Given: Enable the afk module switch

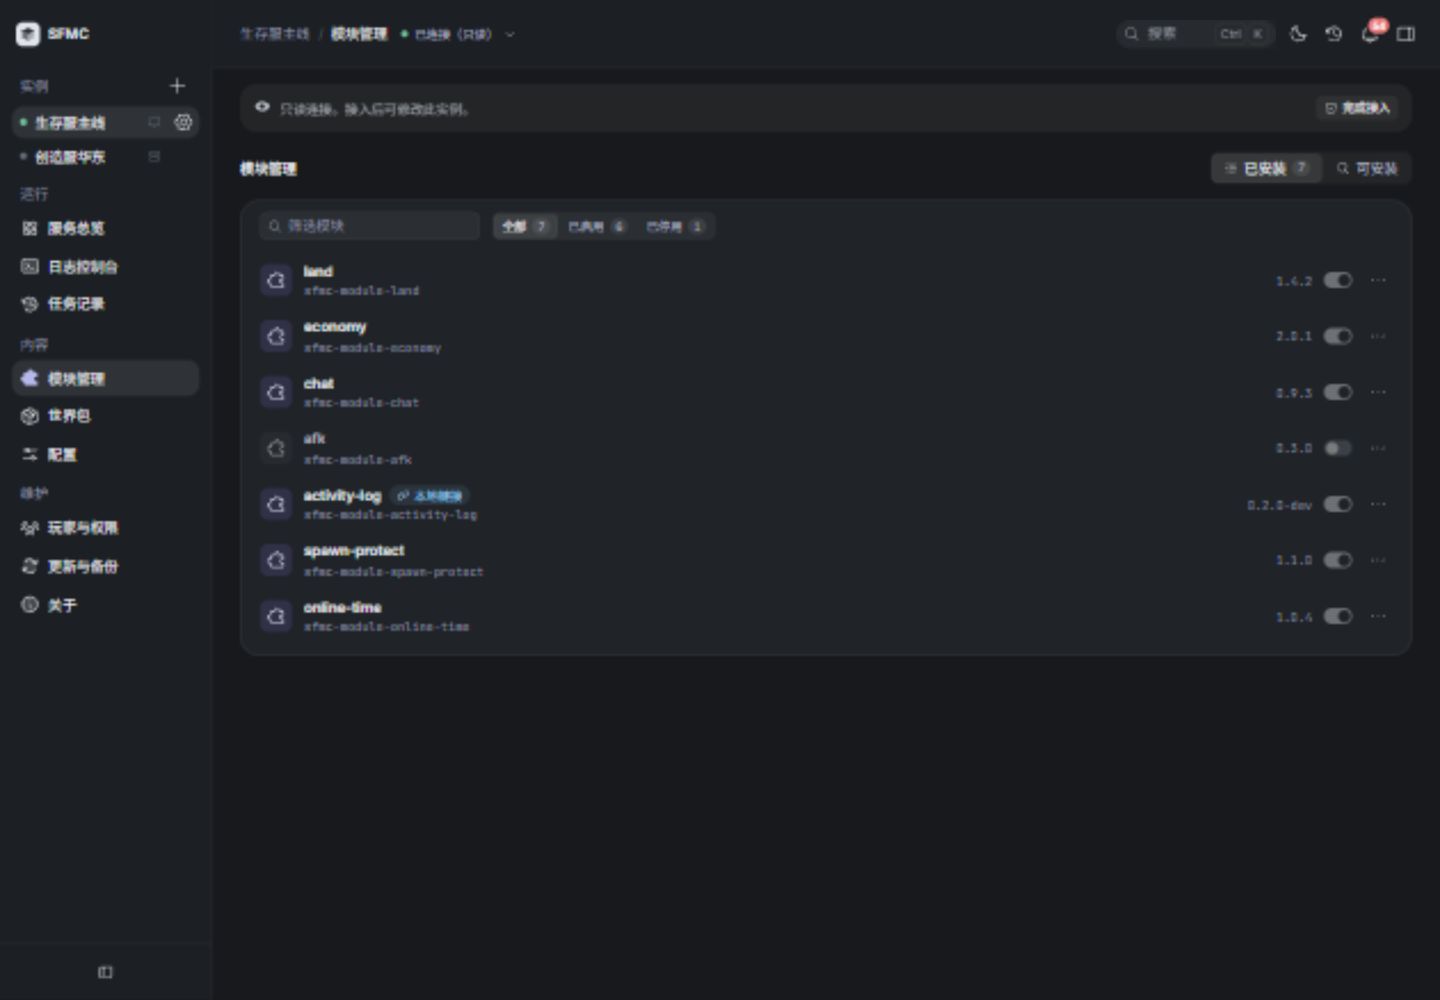Looking at the screenshot, I should (1338, 448).
